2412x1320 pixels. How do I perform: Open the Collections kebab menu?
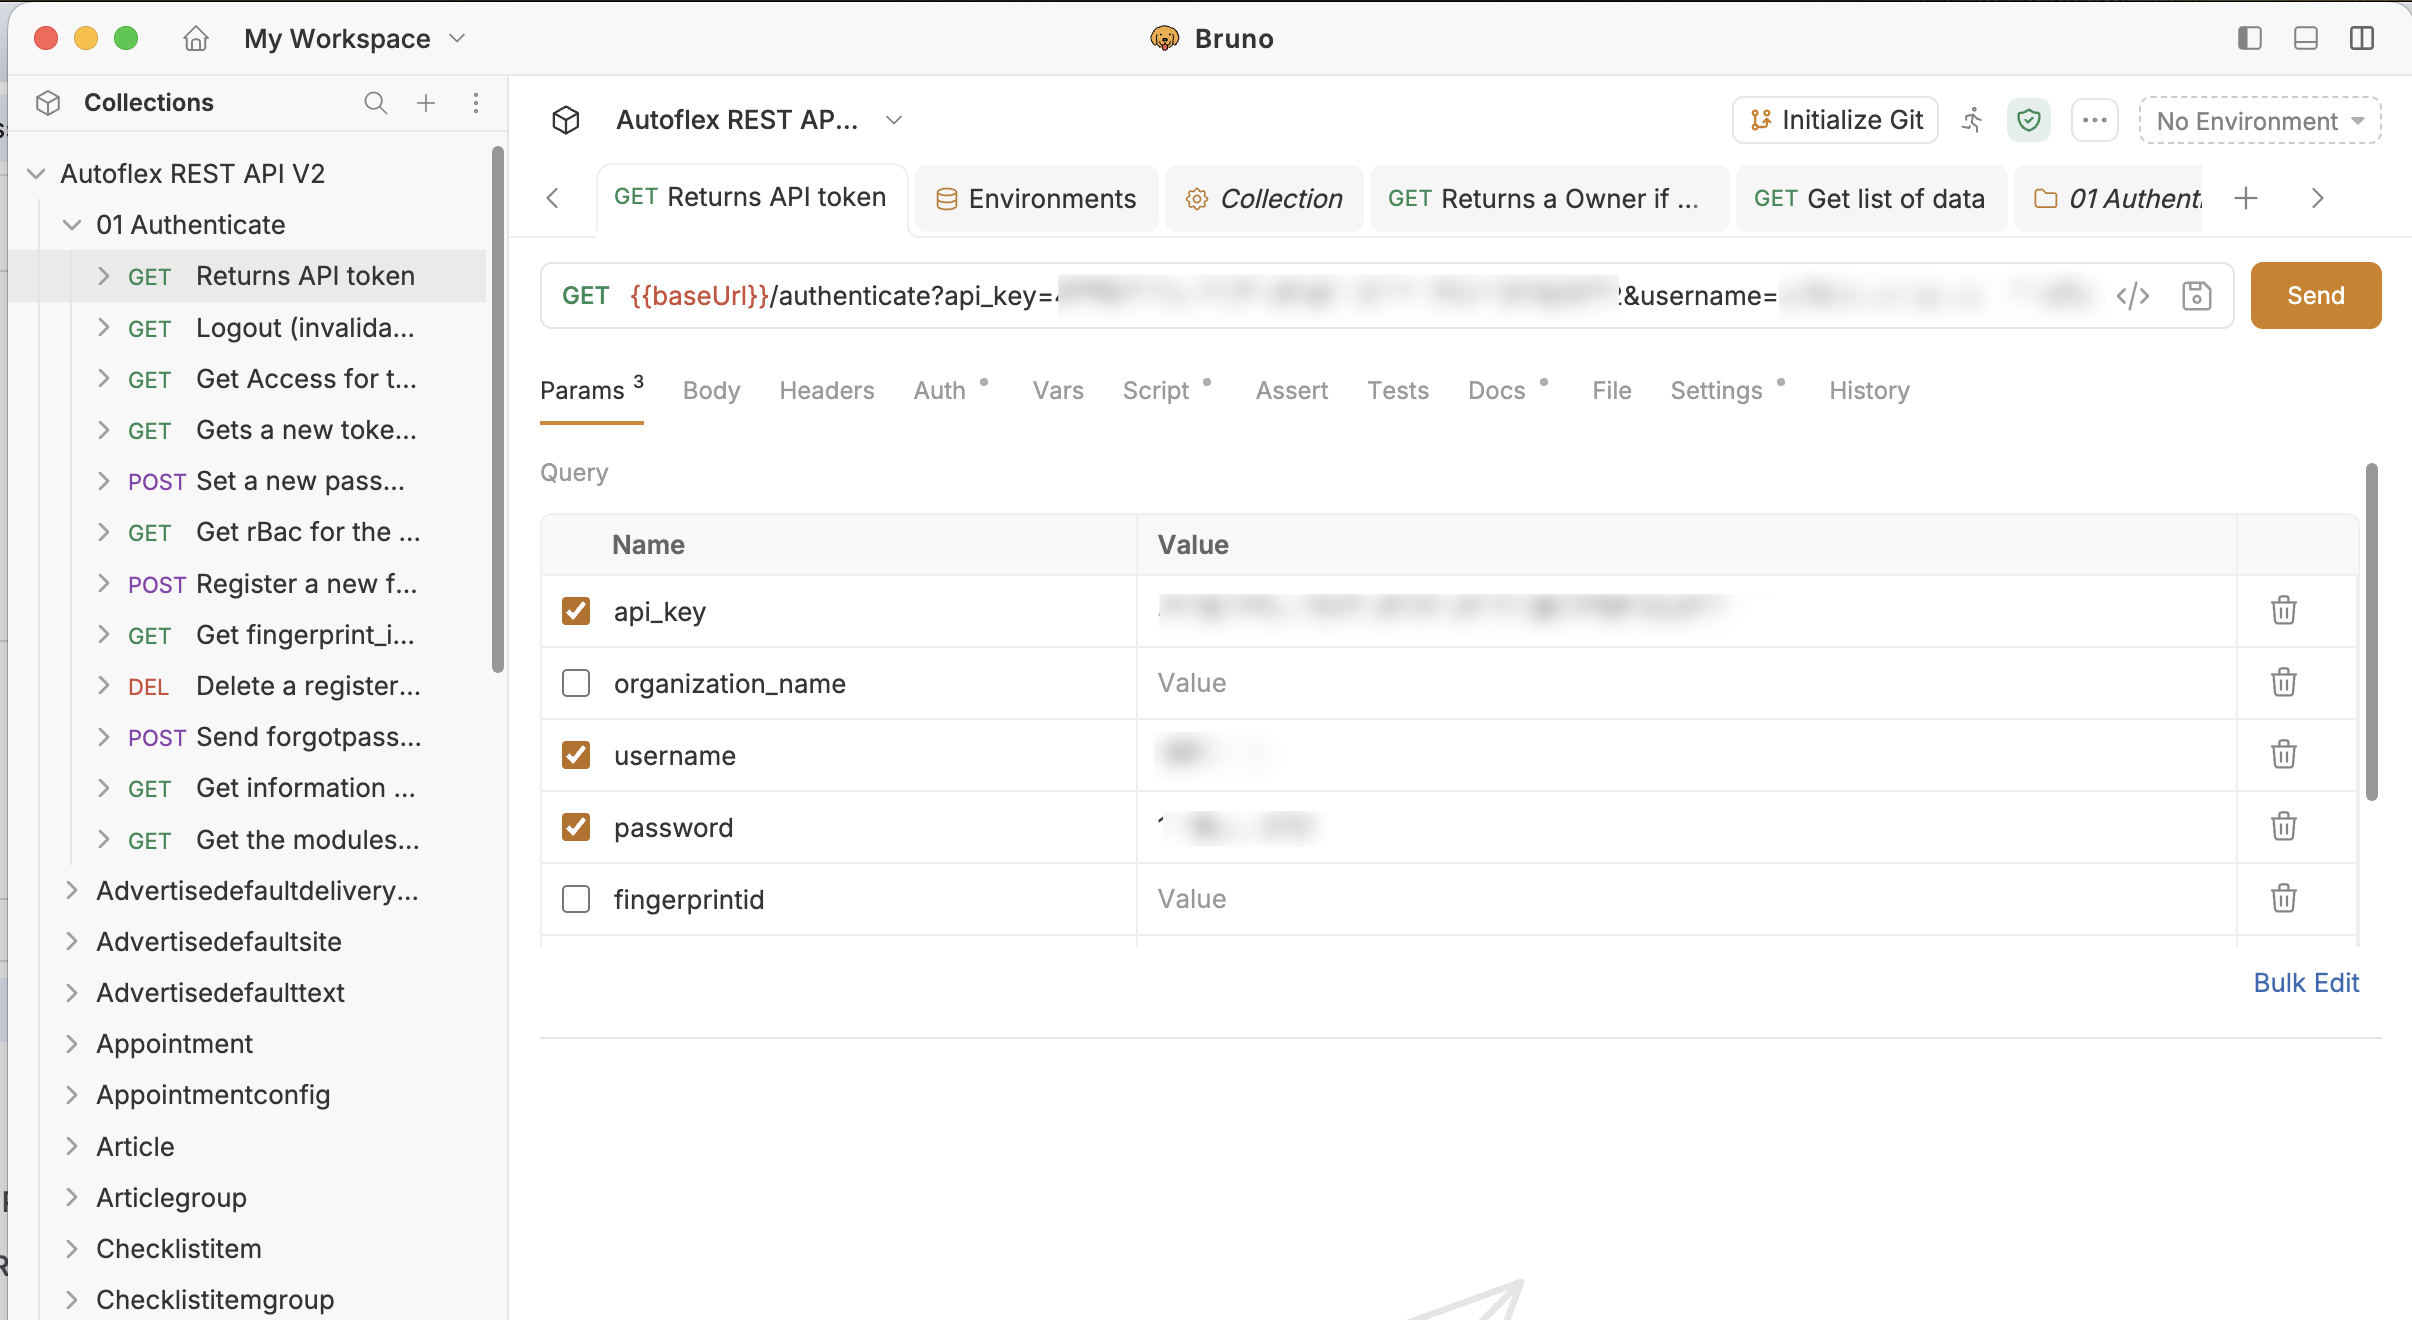(476, 103)
